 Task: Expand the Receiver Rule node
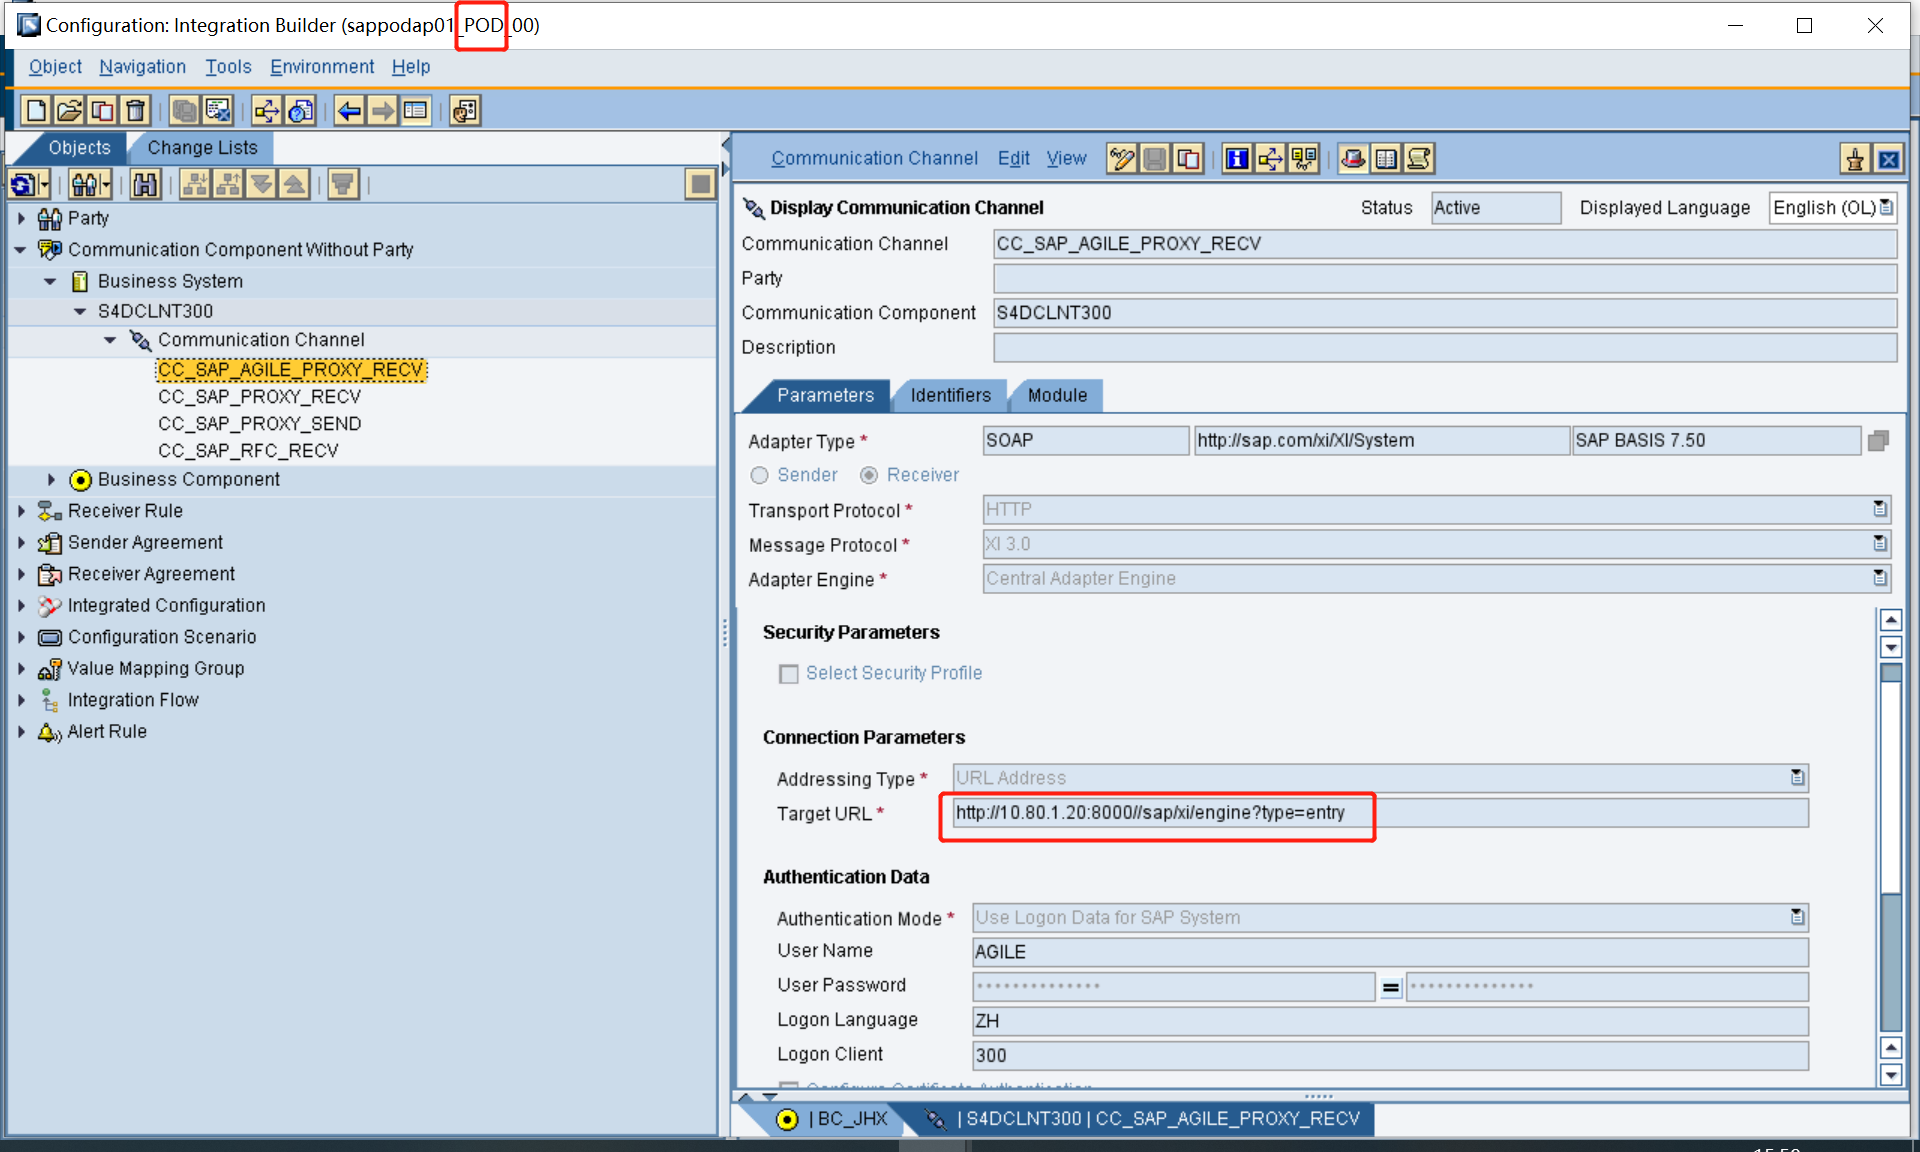(x=21, y=511)
